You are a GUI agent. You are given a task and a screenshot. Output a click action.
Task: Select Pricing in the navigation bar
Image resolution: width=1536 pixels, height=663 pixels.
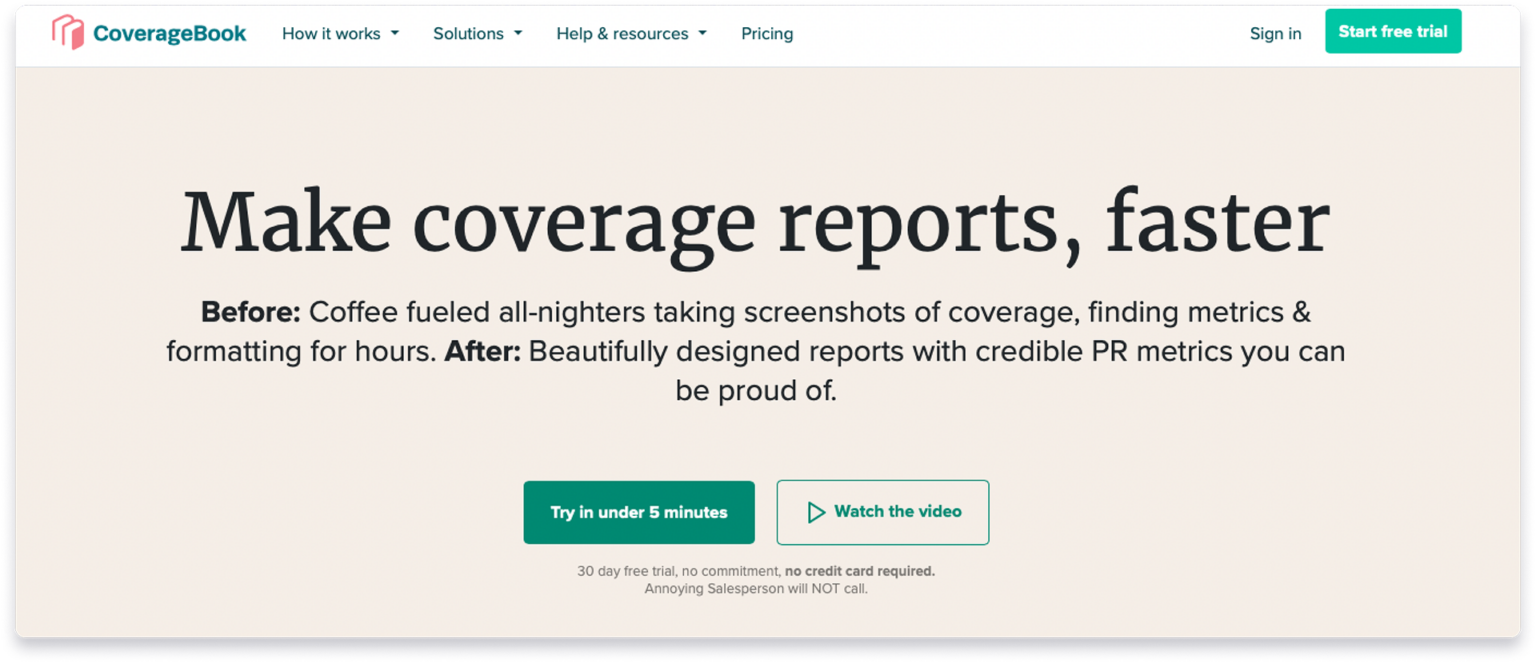766,33
